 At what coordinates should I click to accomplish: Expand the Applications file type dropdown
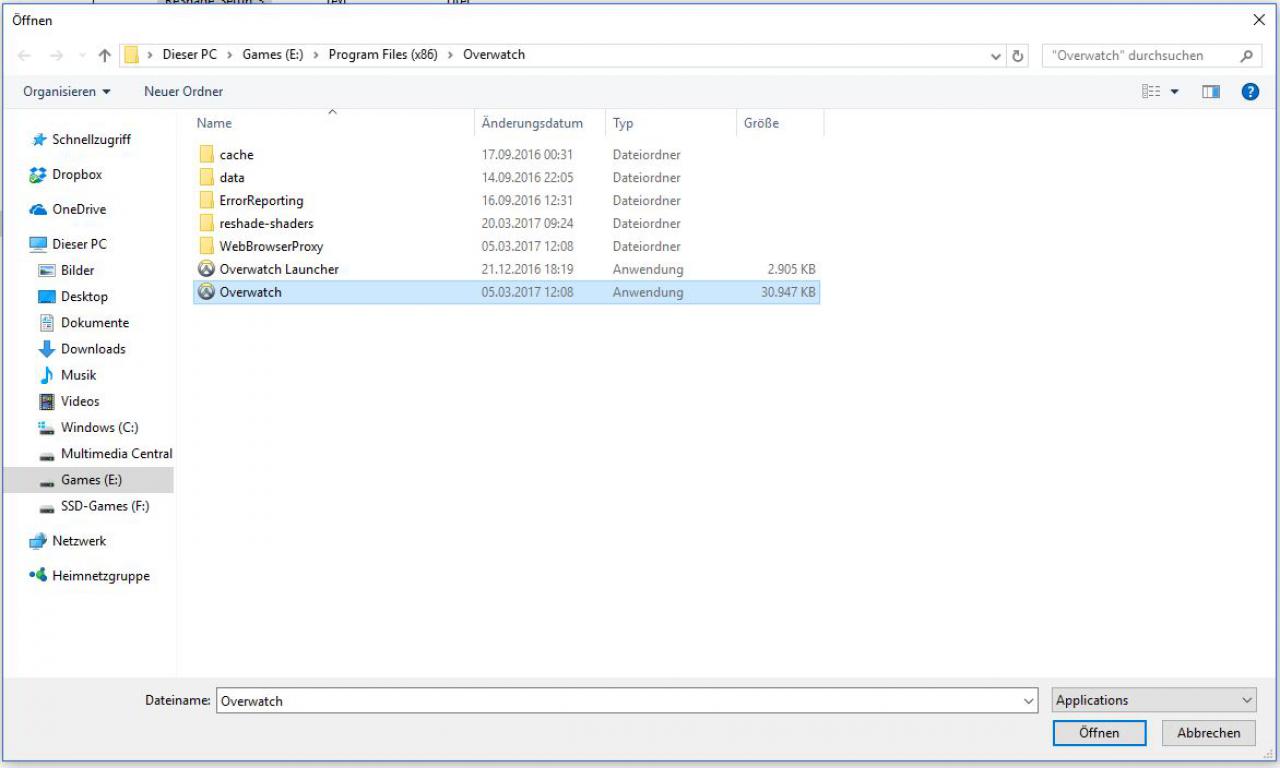1154,700
